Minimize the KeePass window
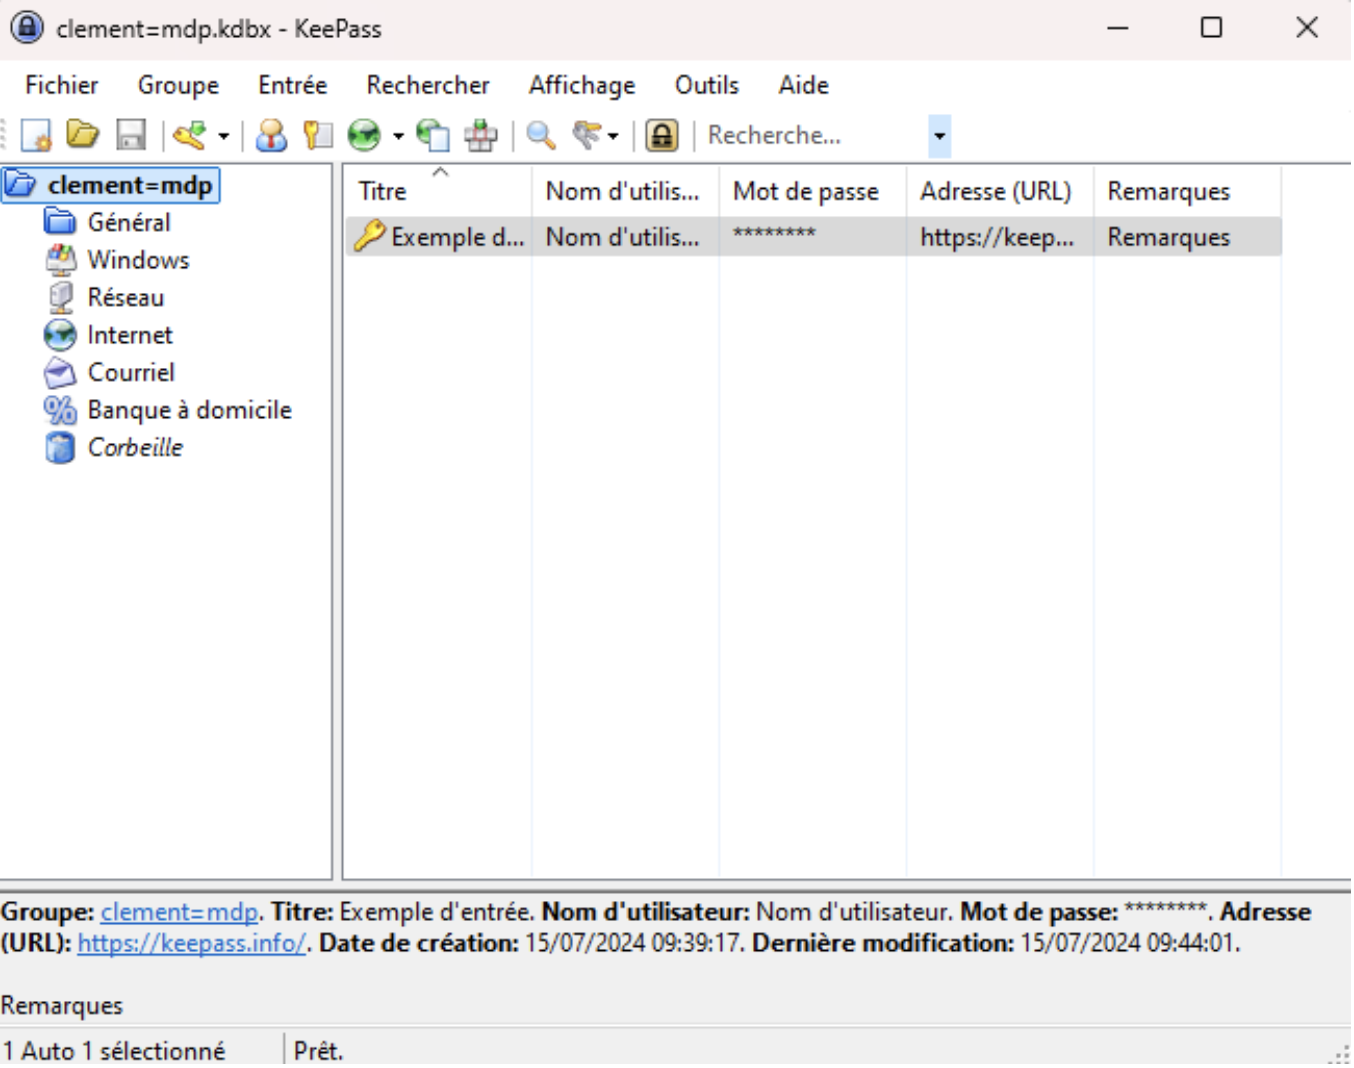The image size is (1354, 1068). point(1118,27)
